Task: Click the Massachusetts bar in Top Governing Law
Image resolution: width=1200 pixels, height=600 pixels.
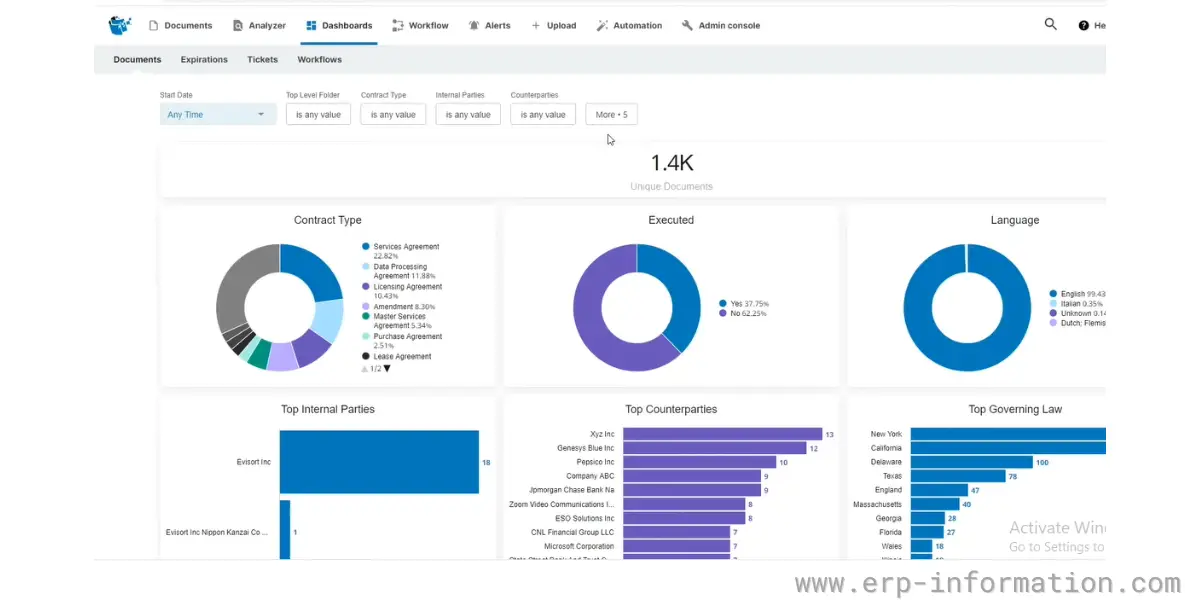Action: click(x=934, y=504)
